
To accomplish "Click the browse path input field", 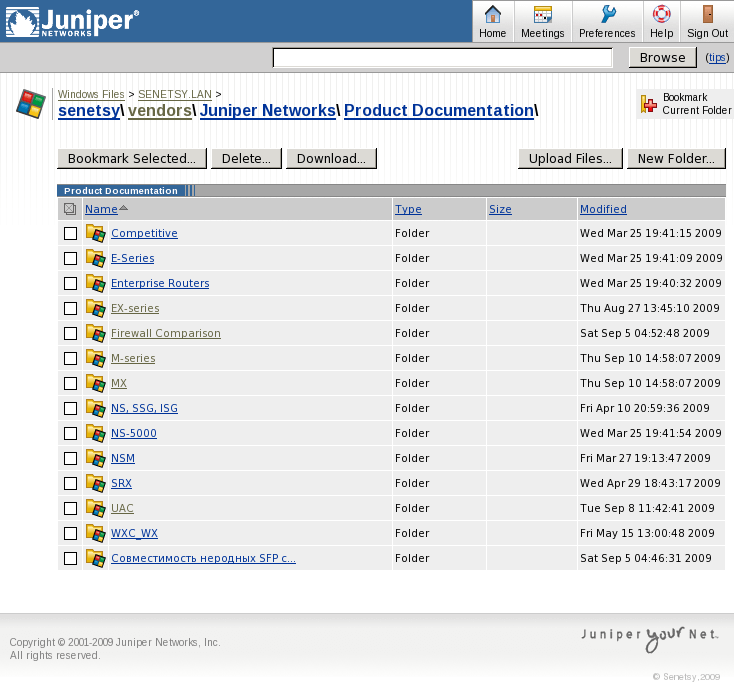I will pos(442,58).
